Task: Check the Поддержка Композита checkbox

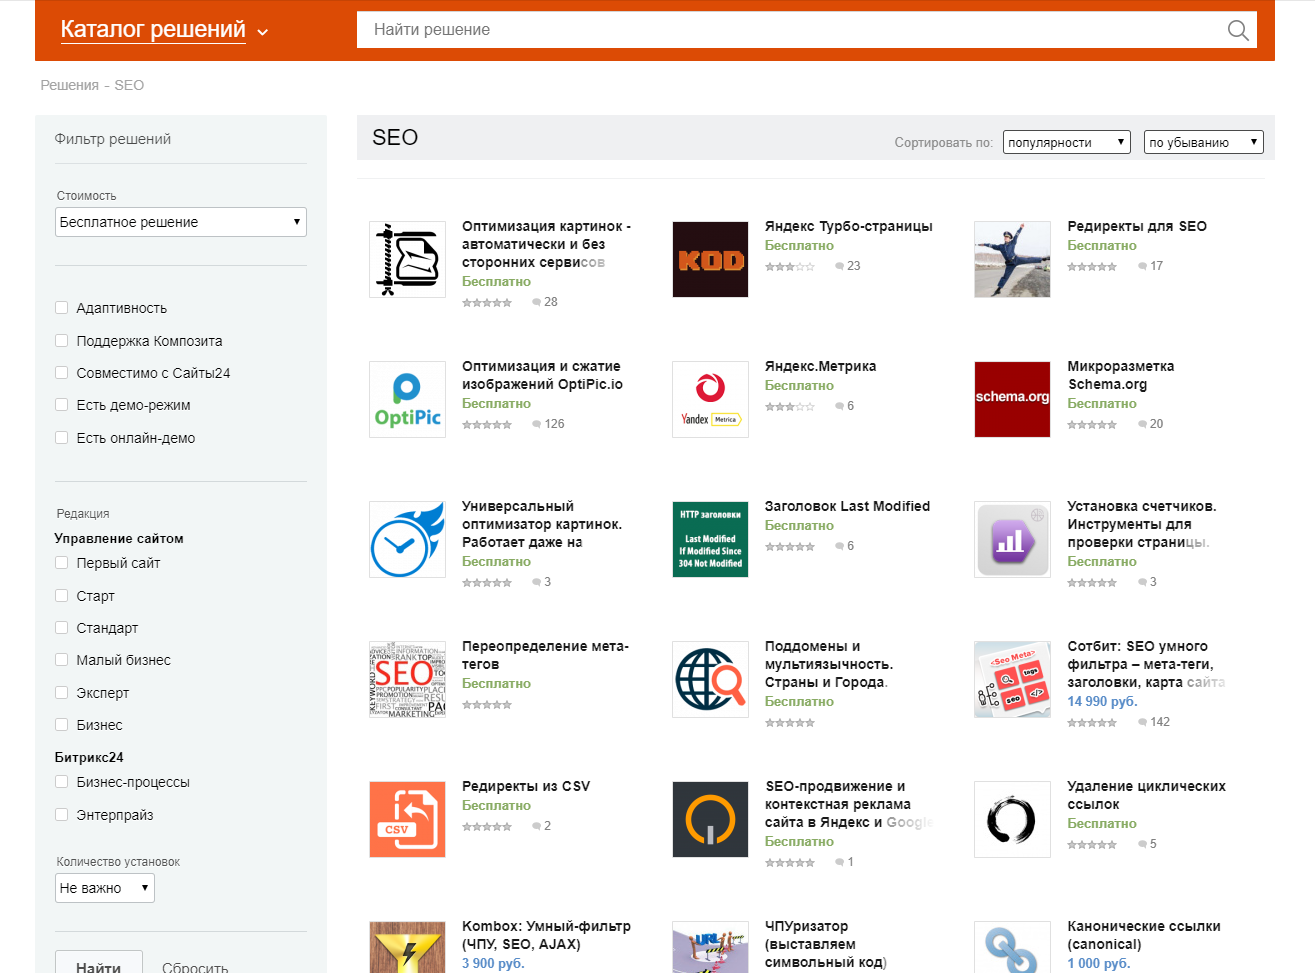Action: pyautogui.click(x=62, y=341)
